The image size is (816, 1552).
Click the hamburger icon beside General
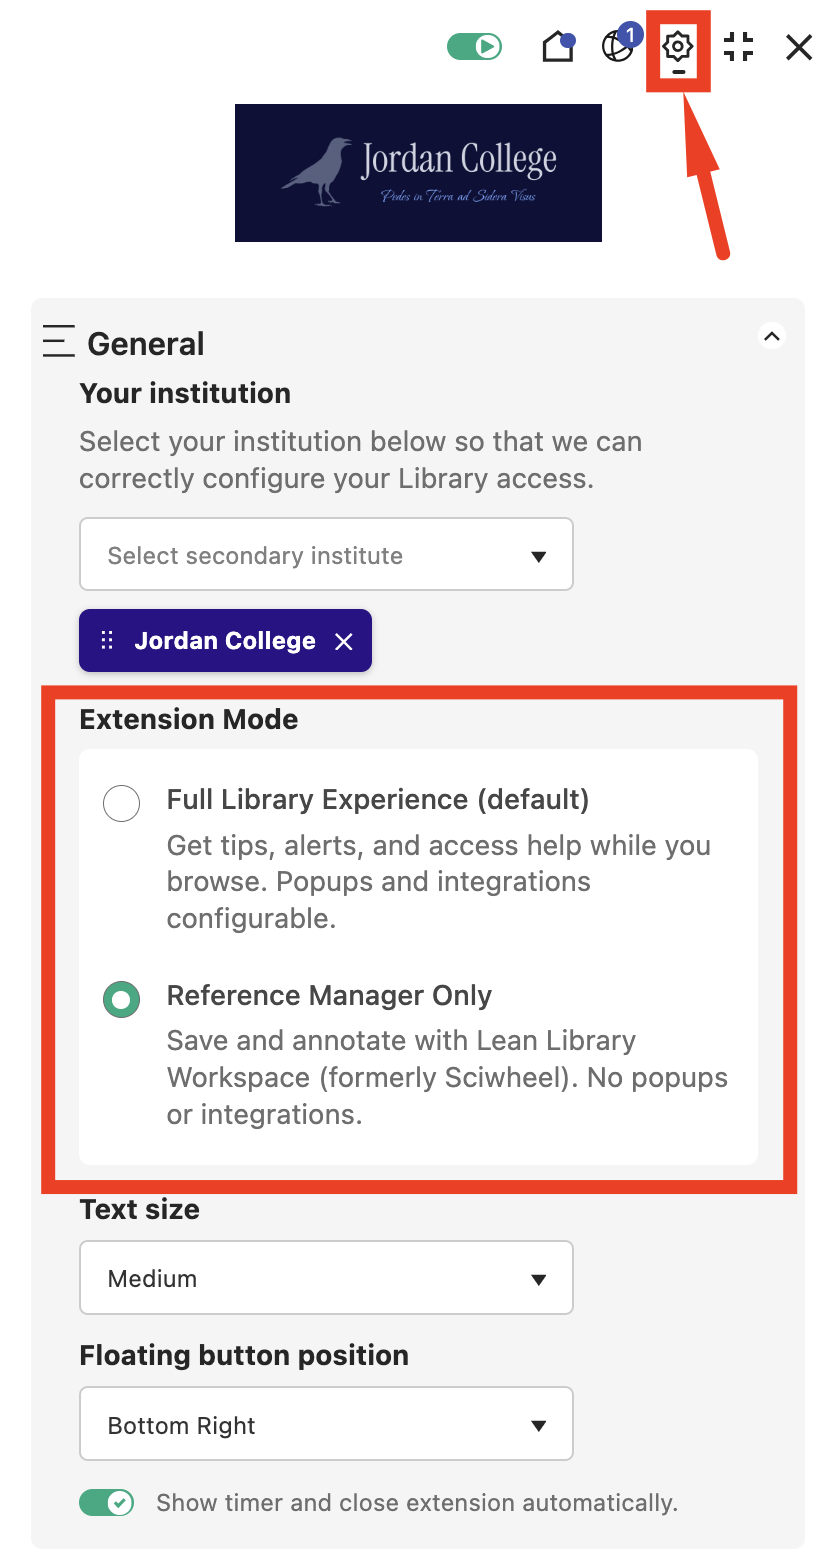[x=58, y=340]
